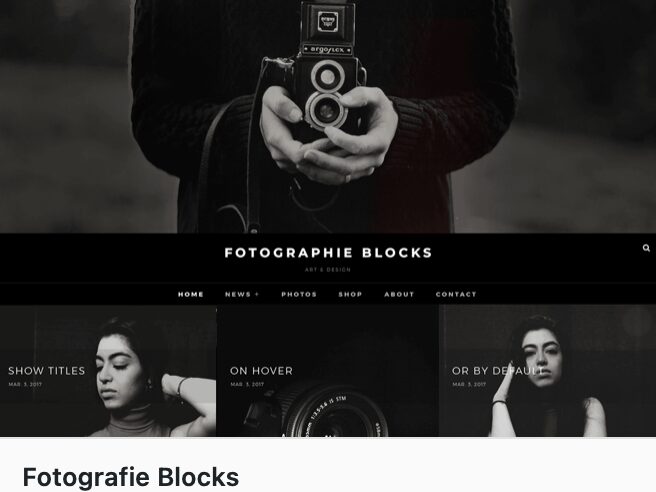This screenshot has height=492, width=656.
Task: Open the Shop menu link
Action: click(350, 294)
